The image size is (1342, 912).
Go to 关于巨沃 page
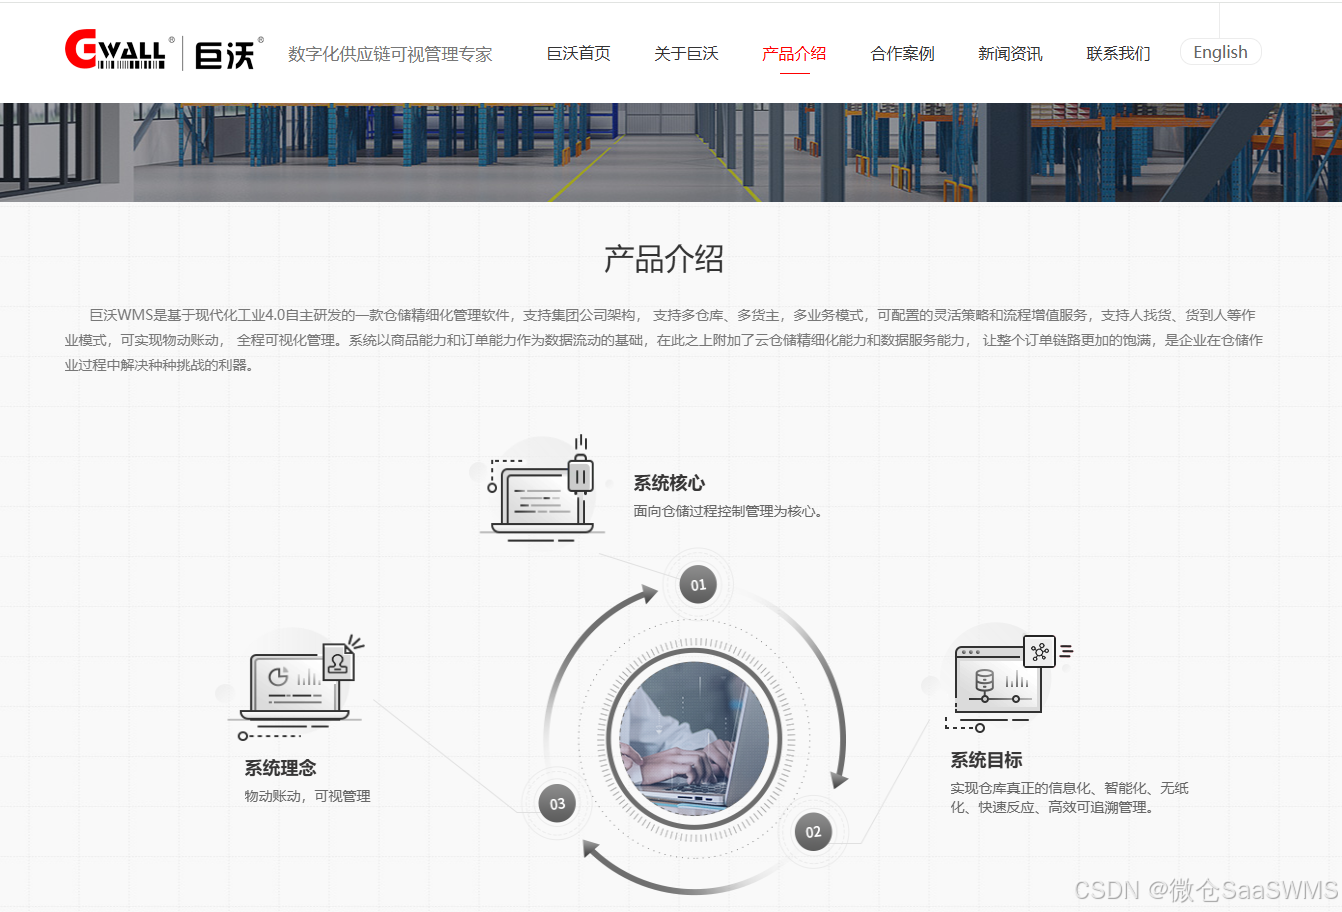[686, 53]
